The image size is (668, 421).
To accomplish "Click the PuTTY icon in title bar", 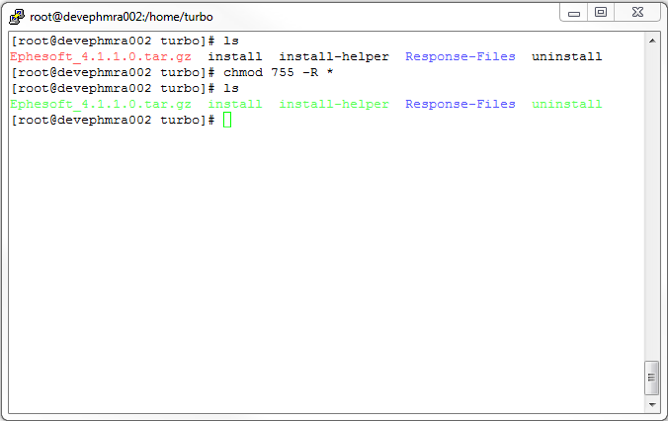I will pyautogui.click(x=17, y=16).
